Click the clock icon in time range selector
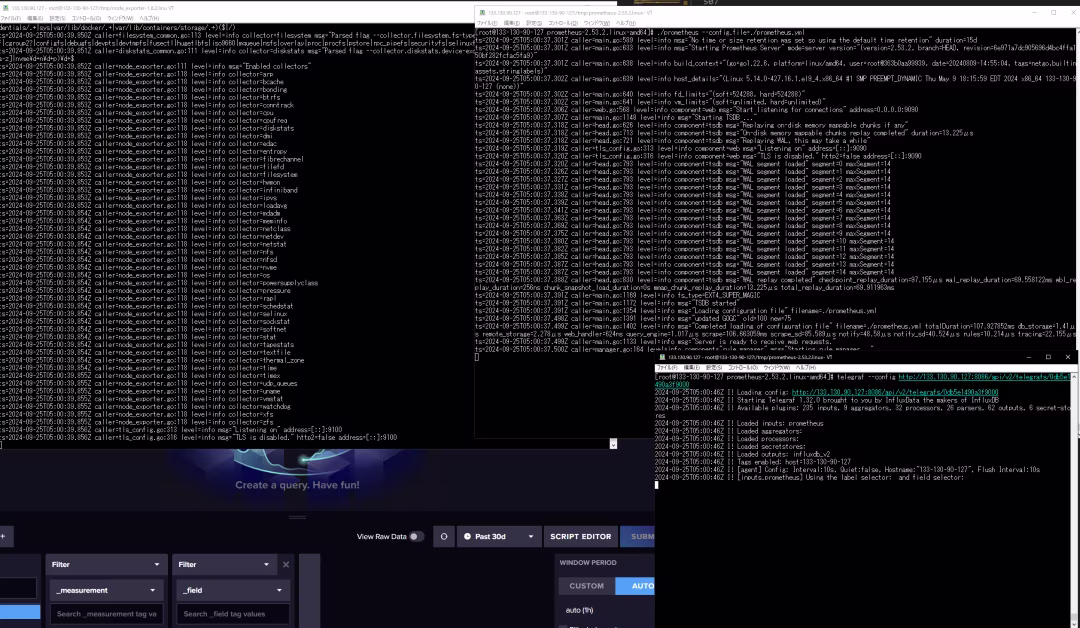 tap(468, 536)
